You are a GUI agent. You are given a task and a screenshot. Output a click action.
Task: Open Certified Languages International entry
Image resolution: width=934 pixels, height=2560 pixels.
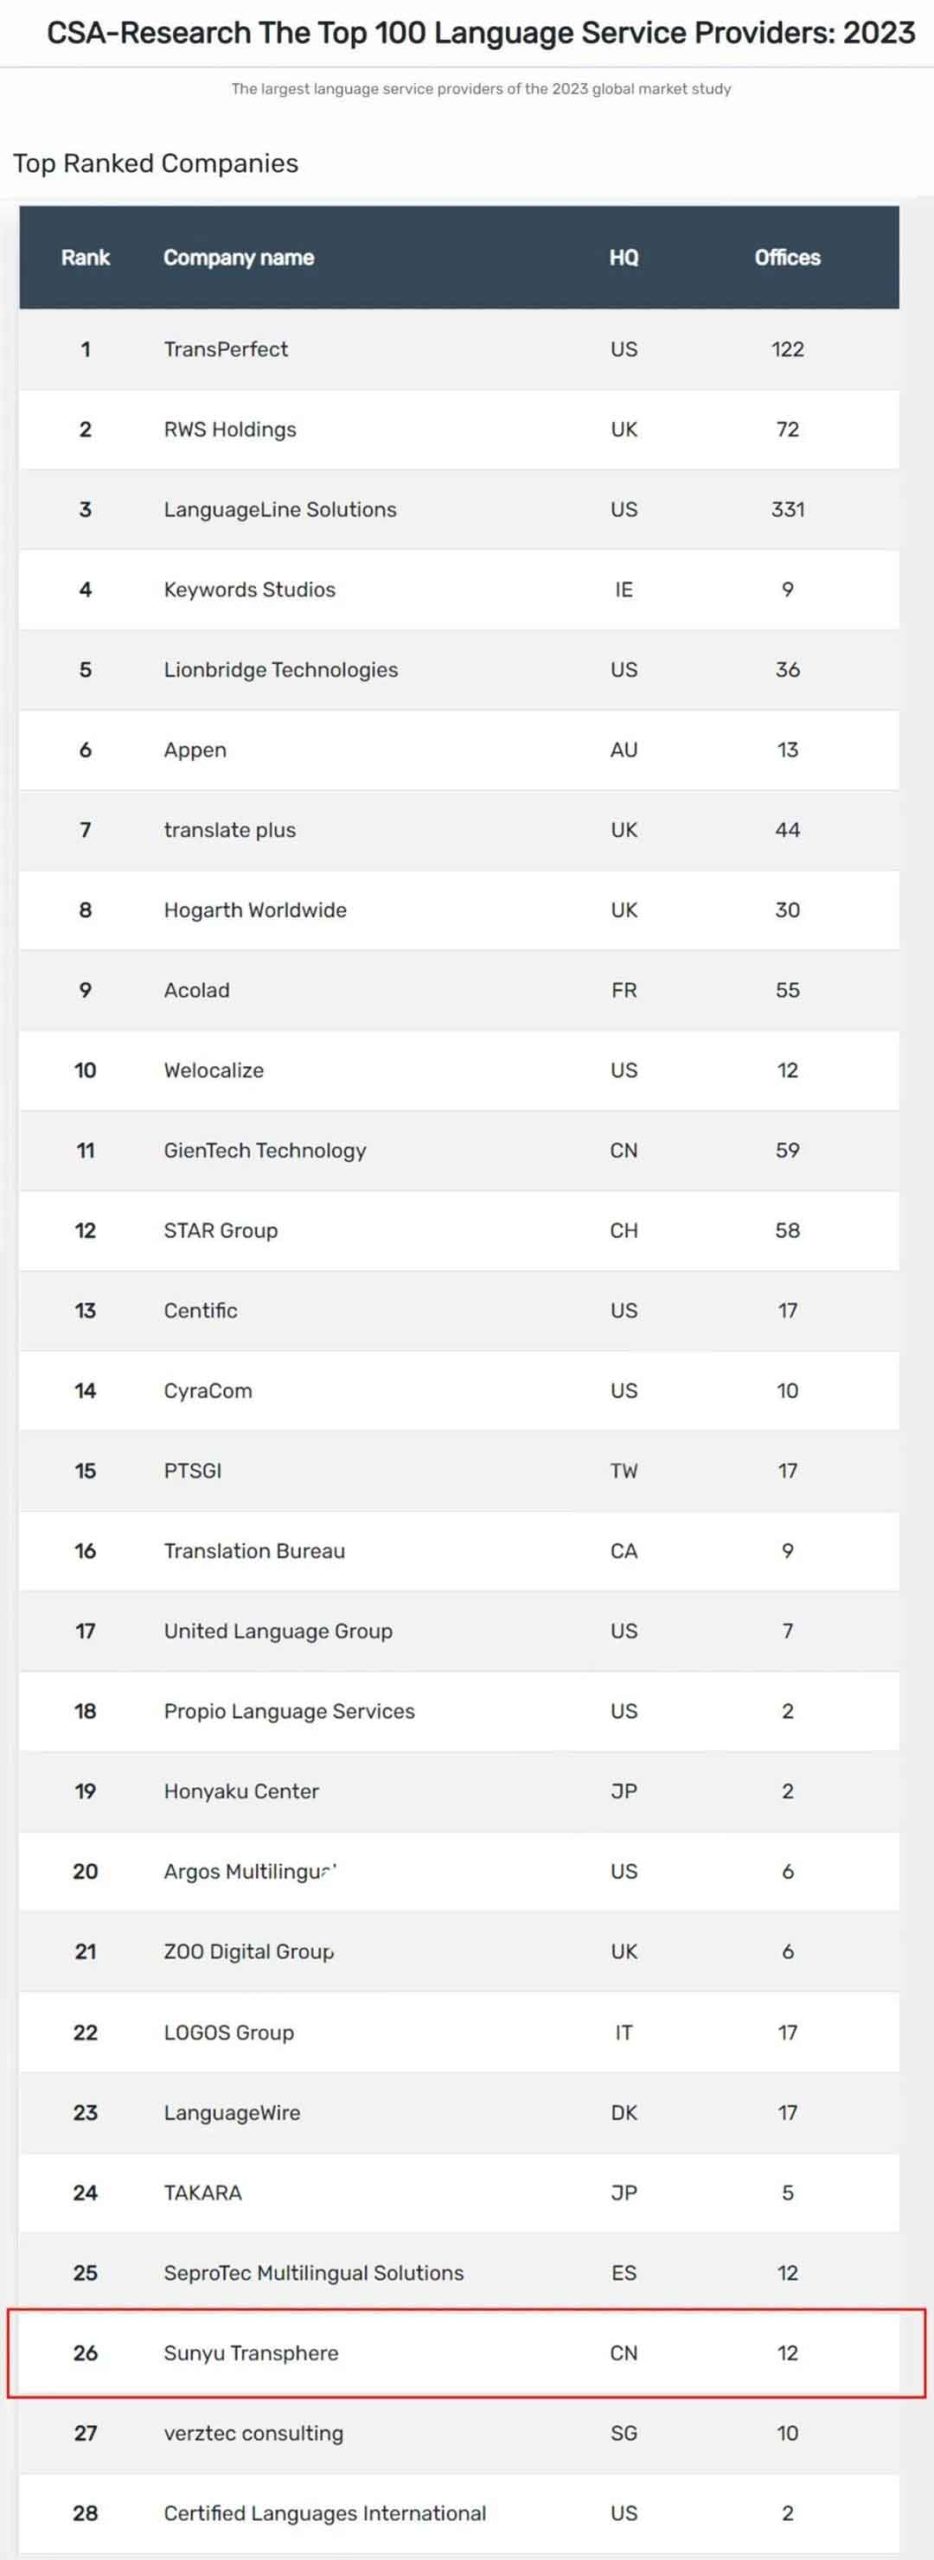tap(325, 2513)
